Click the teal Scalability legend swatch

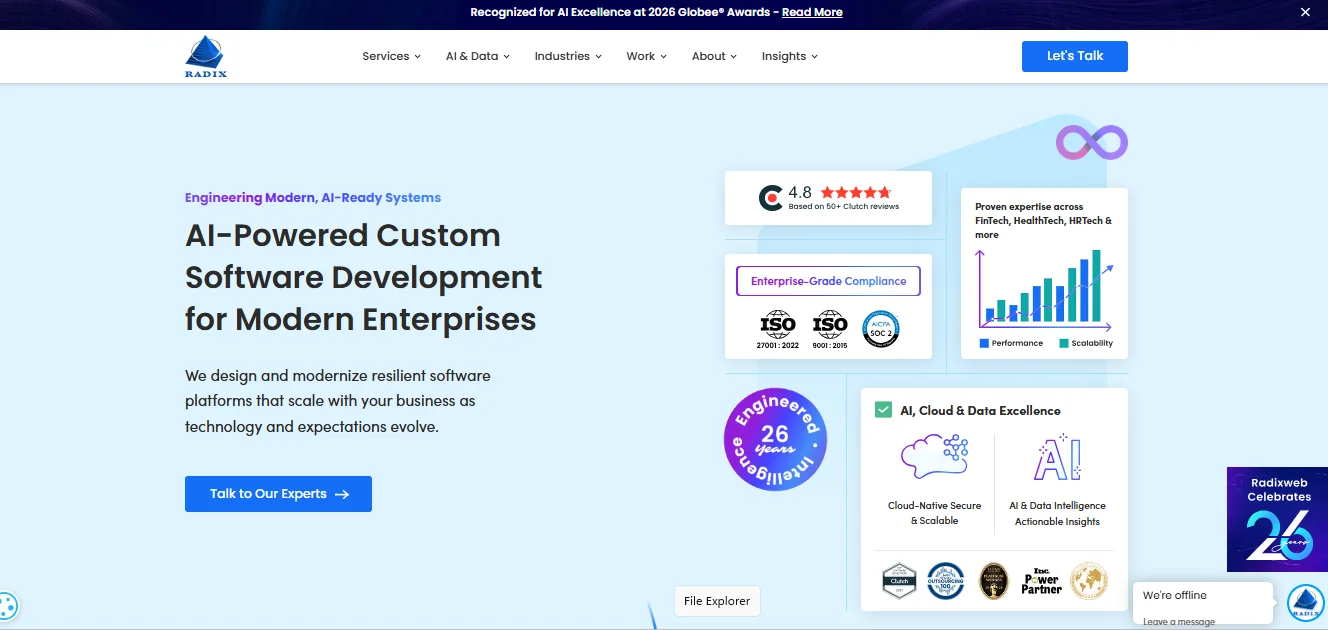tap(1063, 343)
